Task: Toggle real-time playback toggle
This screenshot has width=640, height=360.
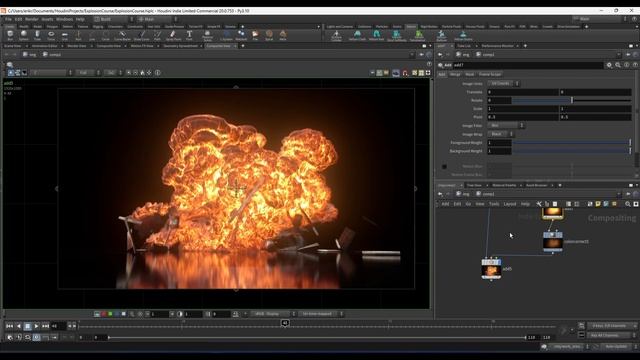Action: pyautogui.click(x=36, y=338)
